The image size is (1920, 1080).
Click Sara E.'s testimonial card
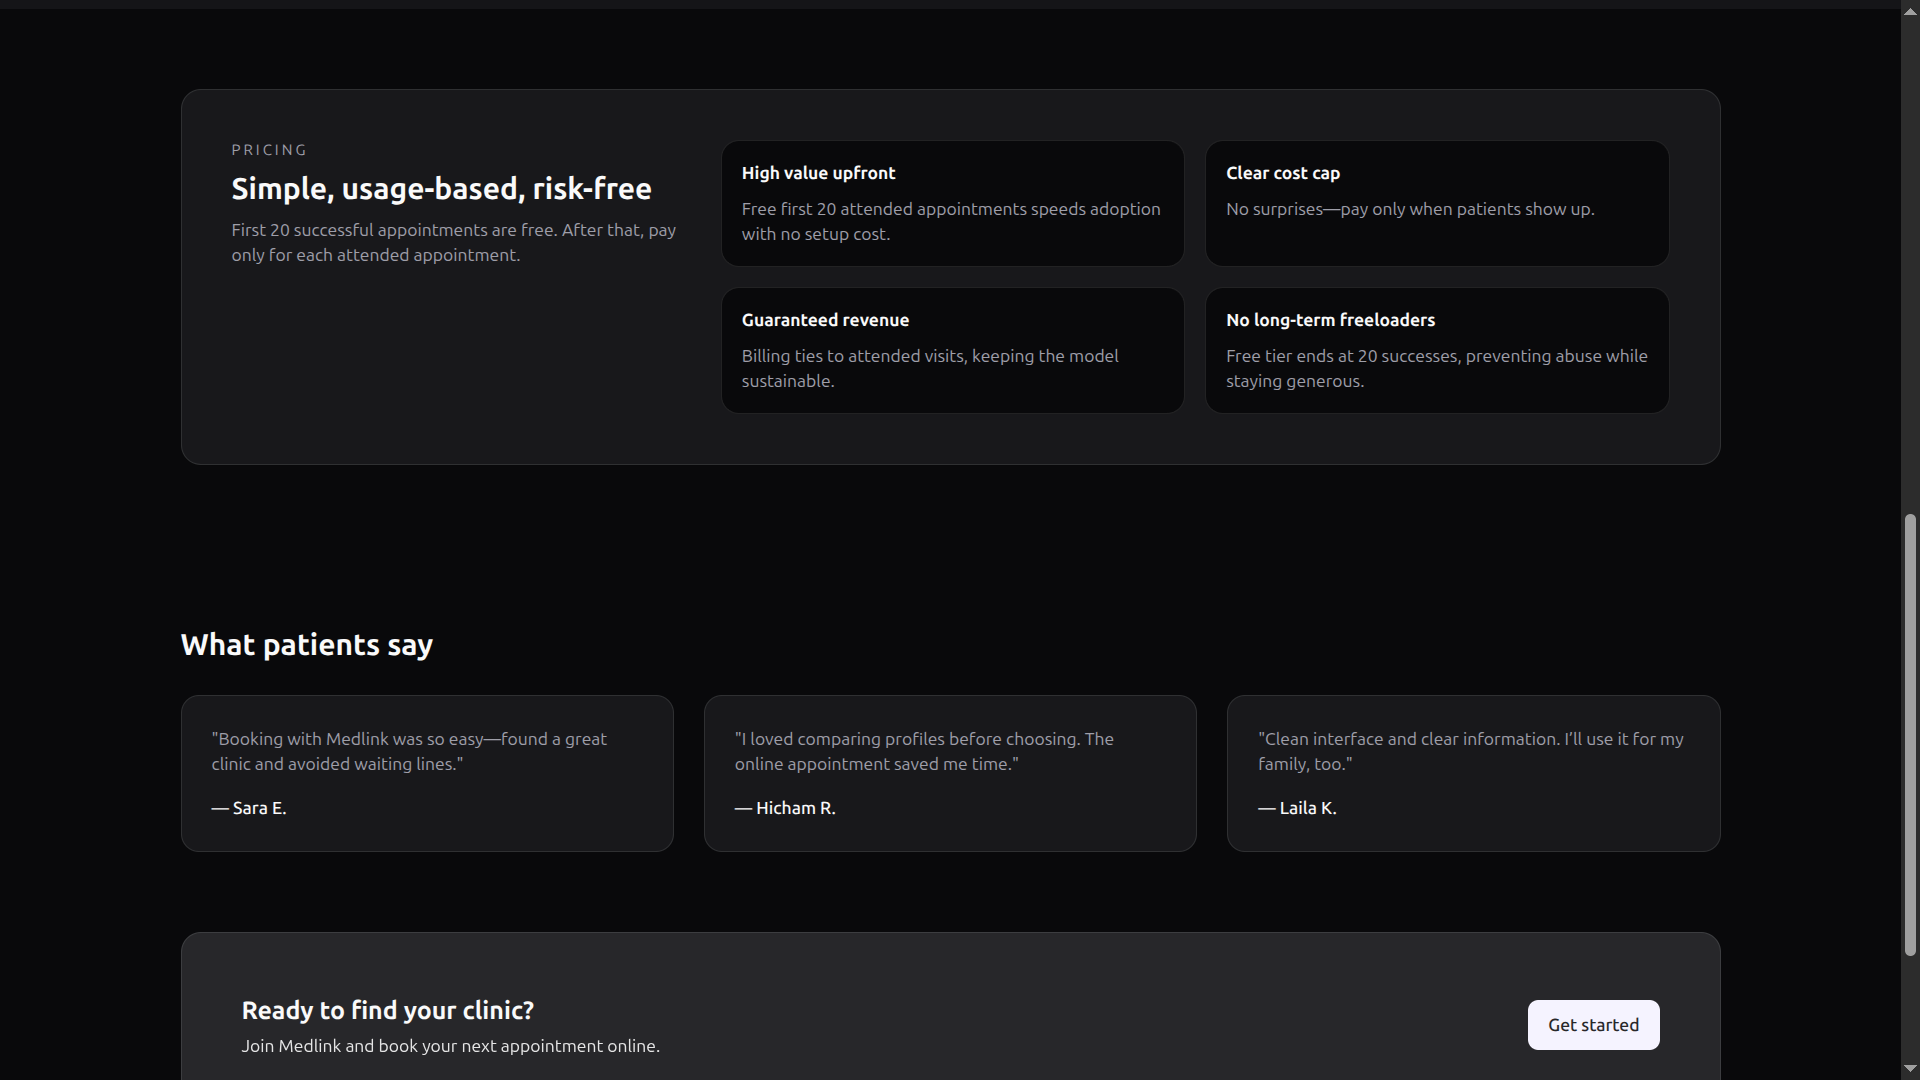coord(427,773)
